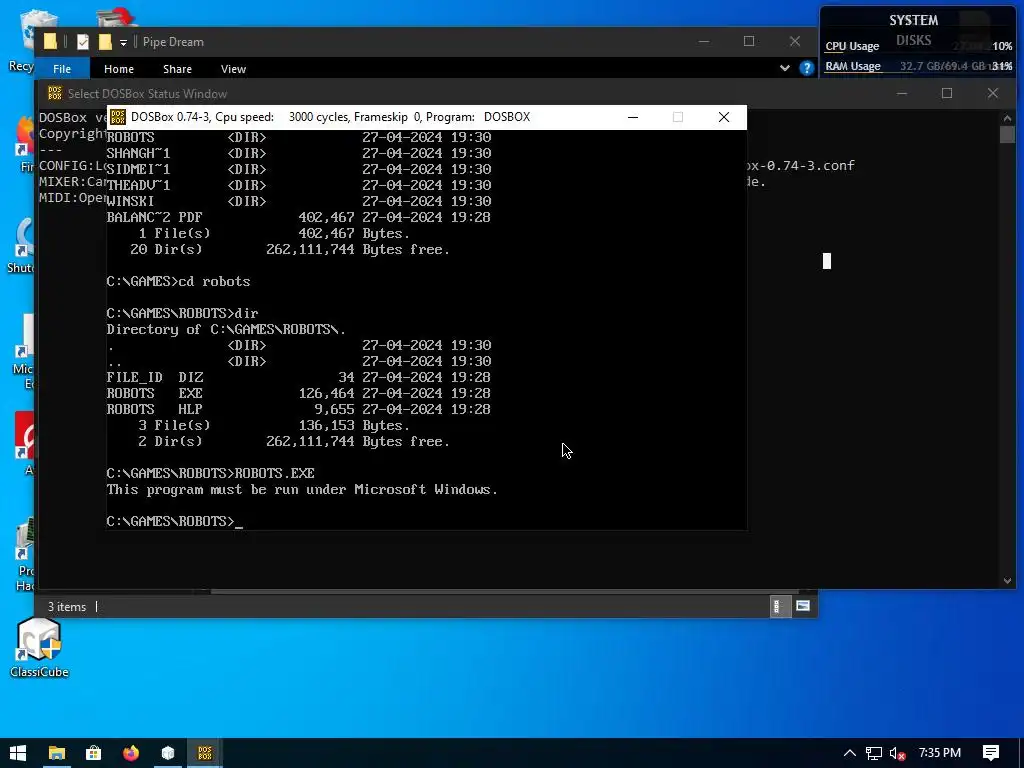This screenshot has height=768, width=1024.
Task: Open the File tab in Pipe Dream window
Action: [62, 69]
